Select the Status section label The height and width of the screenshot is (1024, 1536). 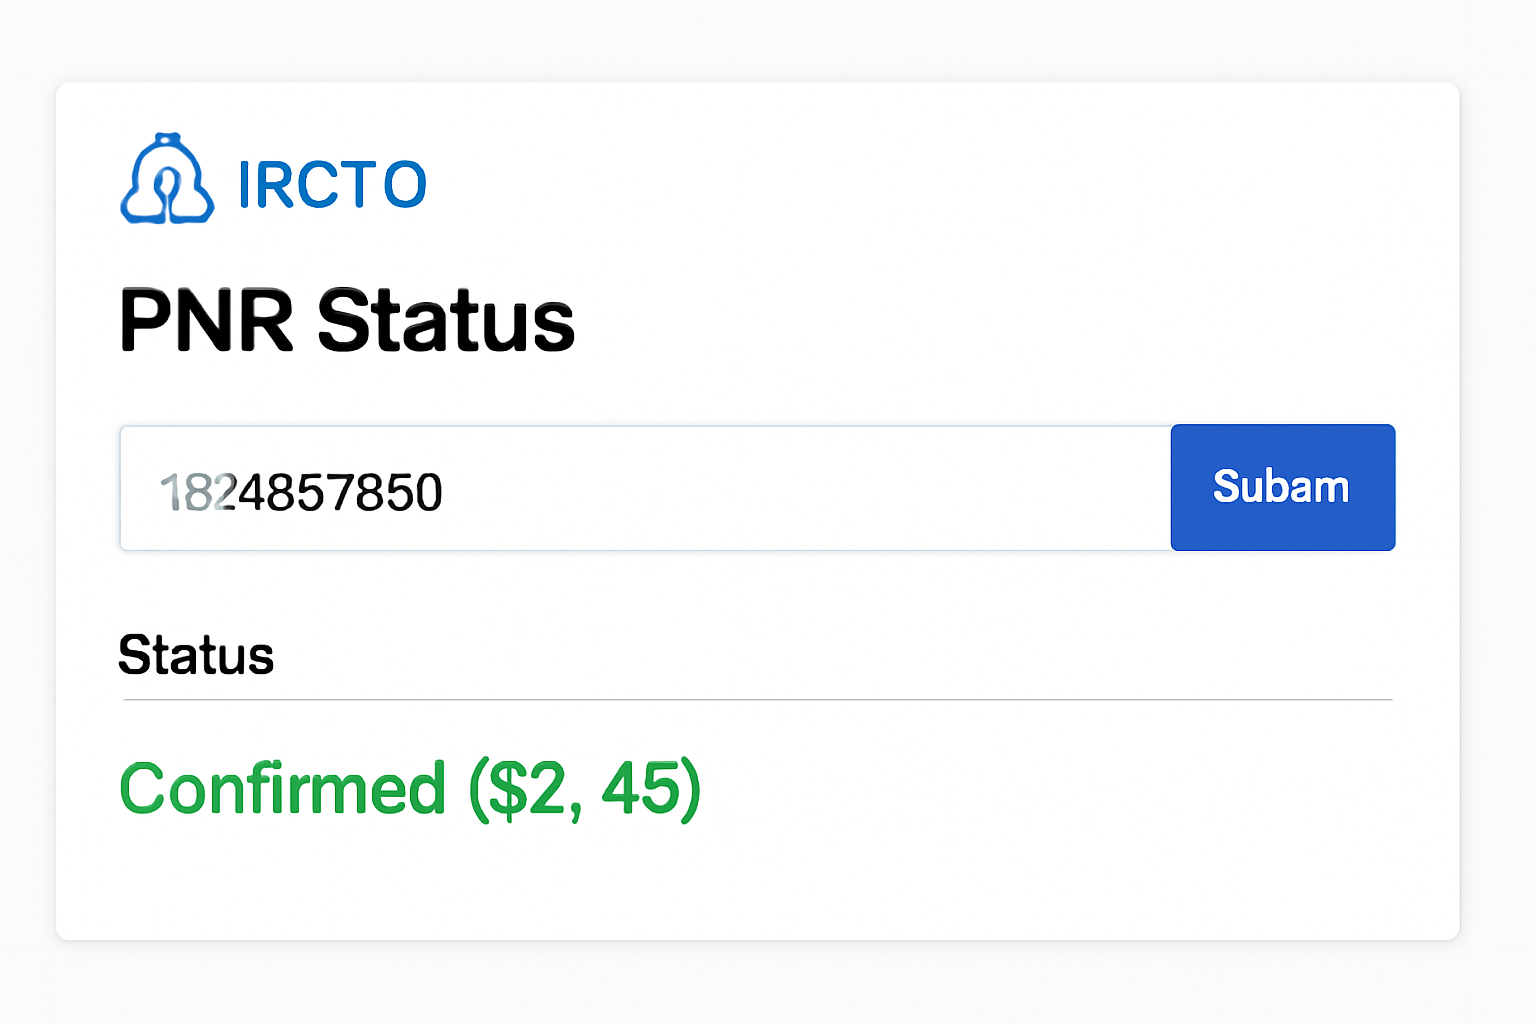196,655
